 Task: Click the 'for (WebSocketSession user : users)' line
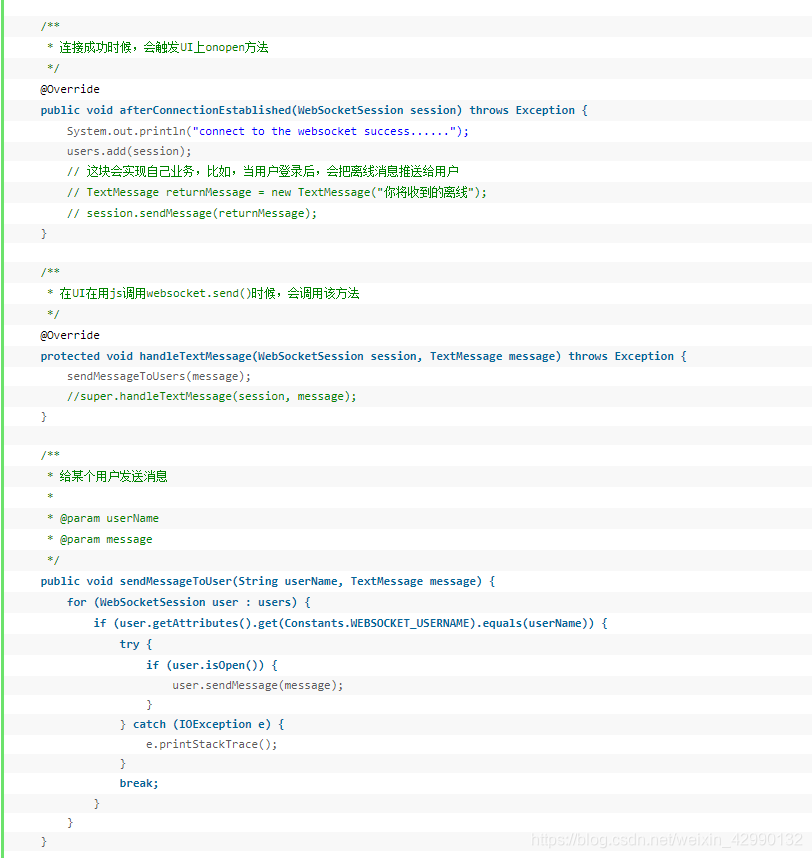[x=189, y=602]
